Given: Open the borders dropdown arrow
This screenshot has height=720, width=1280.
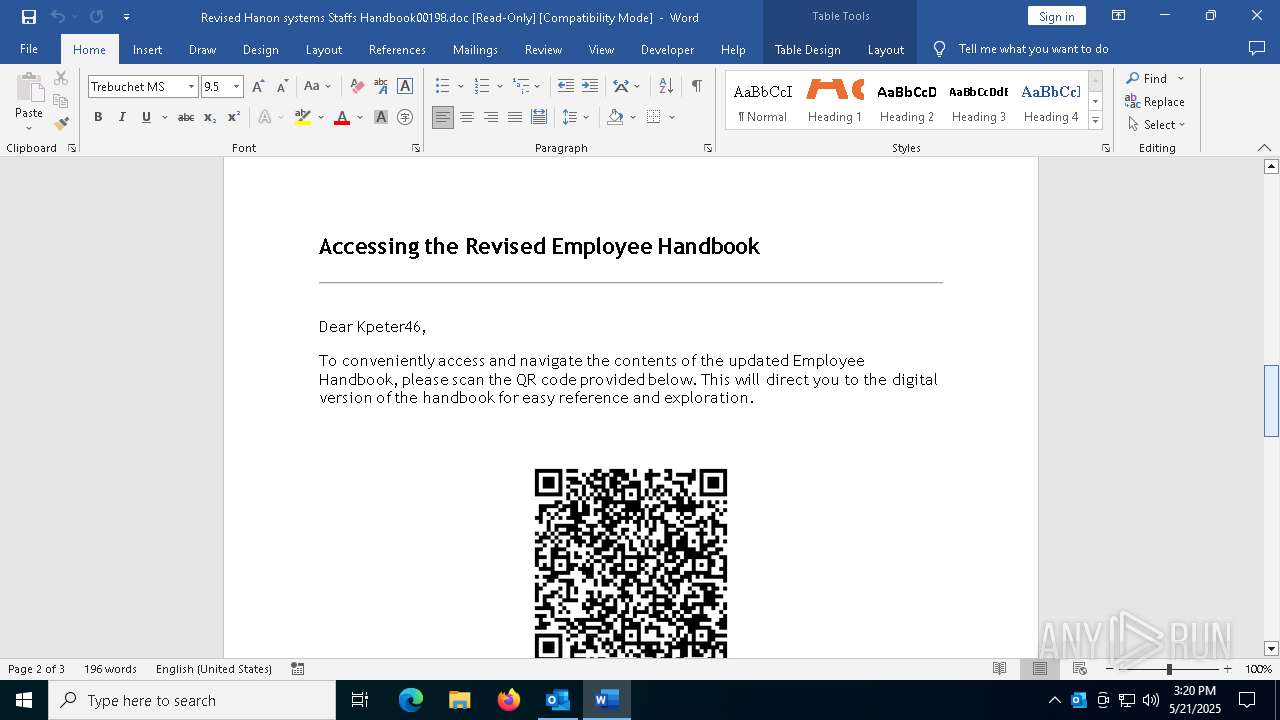Looking at the screenshot, I should coord(672,117).
